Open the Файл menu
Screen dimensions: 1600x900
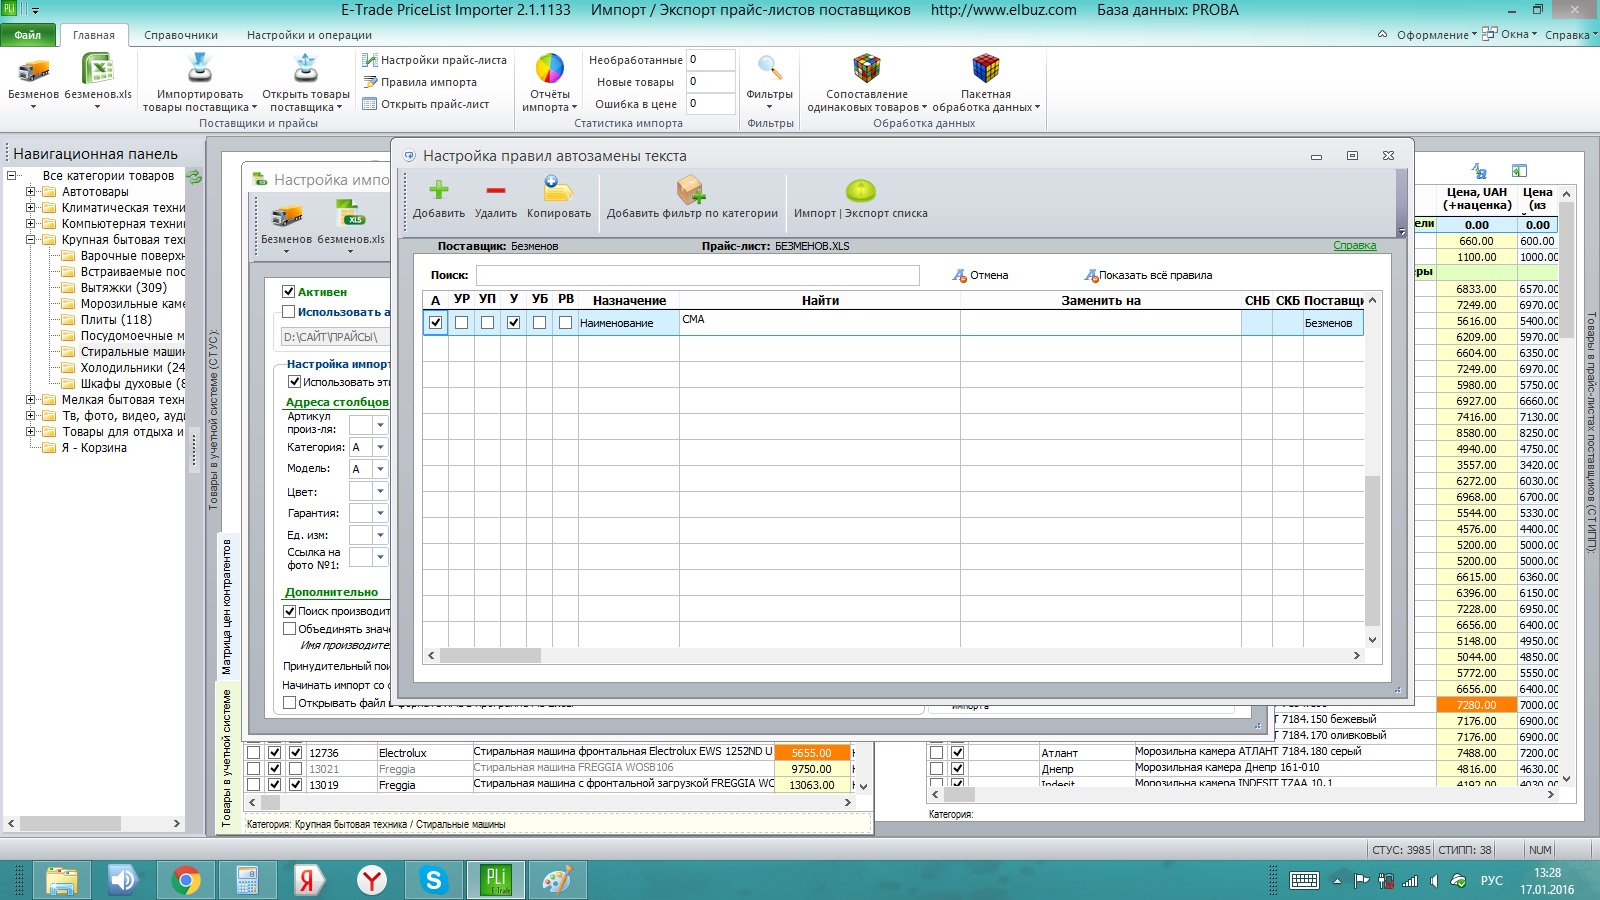click(28, 35)
